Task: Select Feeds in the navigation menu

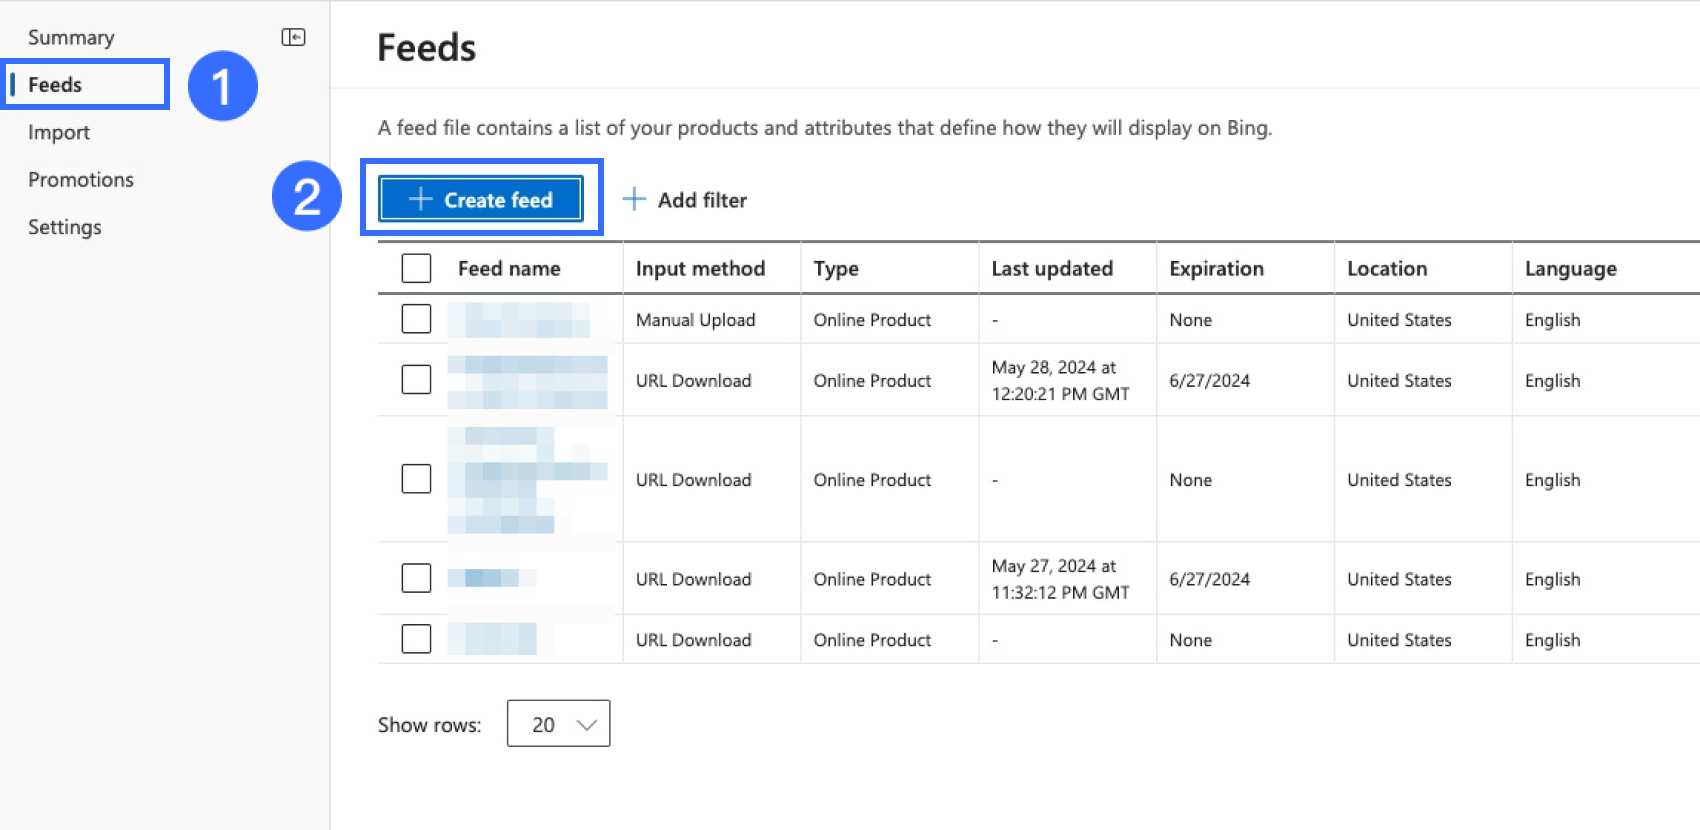Action: 56,85
